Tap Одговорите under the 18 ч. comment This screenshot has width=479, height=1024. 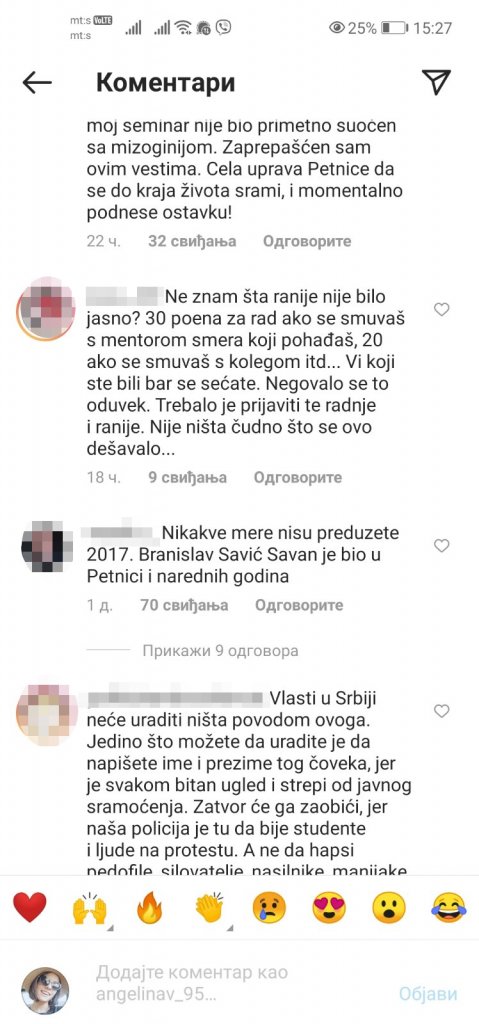(298, 477)
